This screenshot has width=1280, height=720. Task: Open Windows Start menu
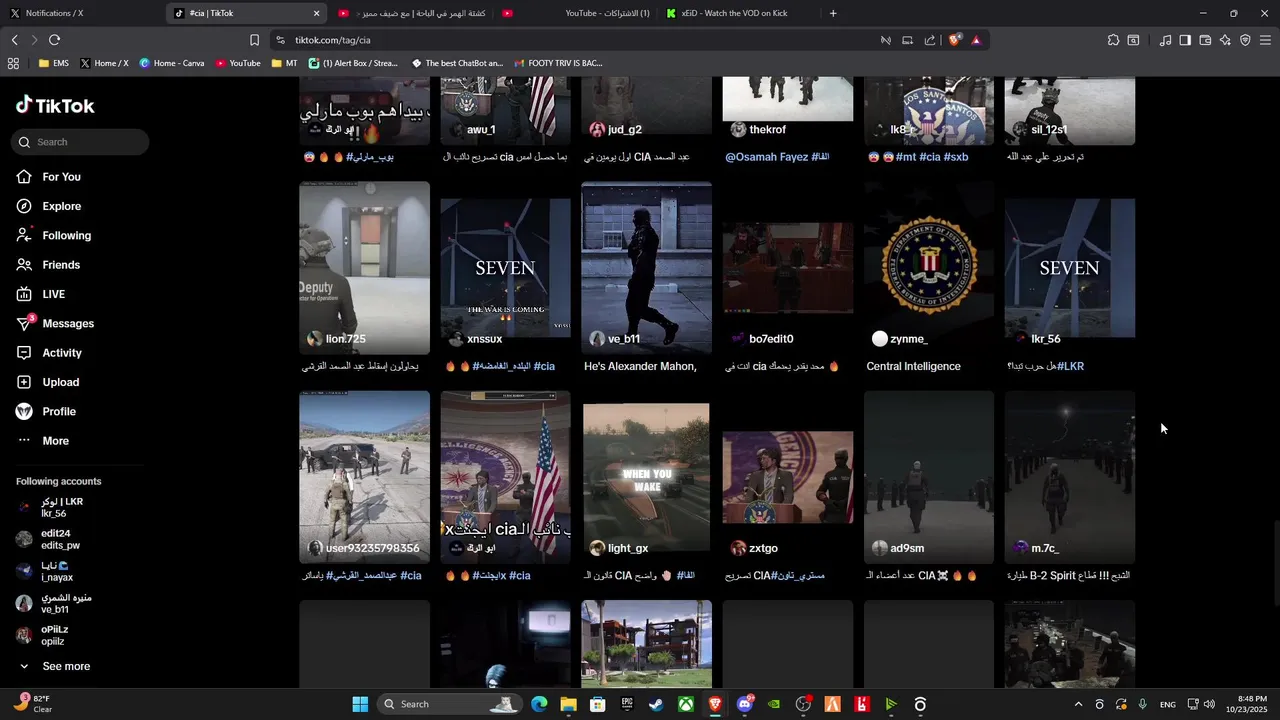point(360,704)
